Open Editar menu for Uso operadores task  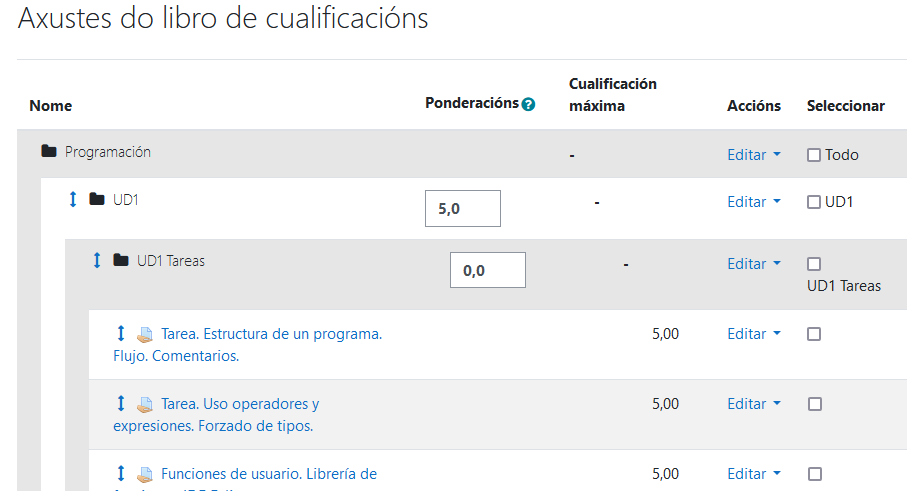pos(753,404)
